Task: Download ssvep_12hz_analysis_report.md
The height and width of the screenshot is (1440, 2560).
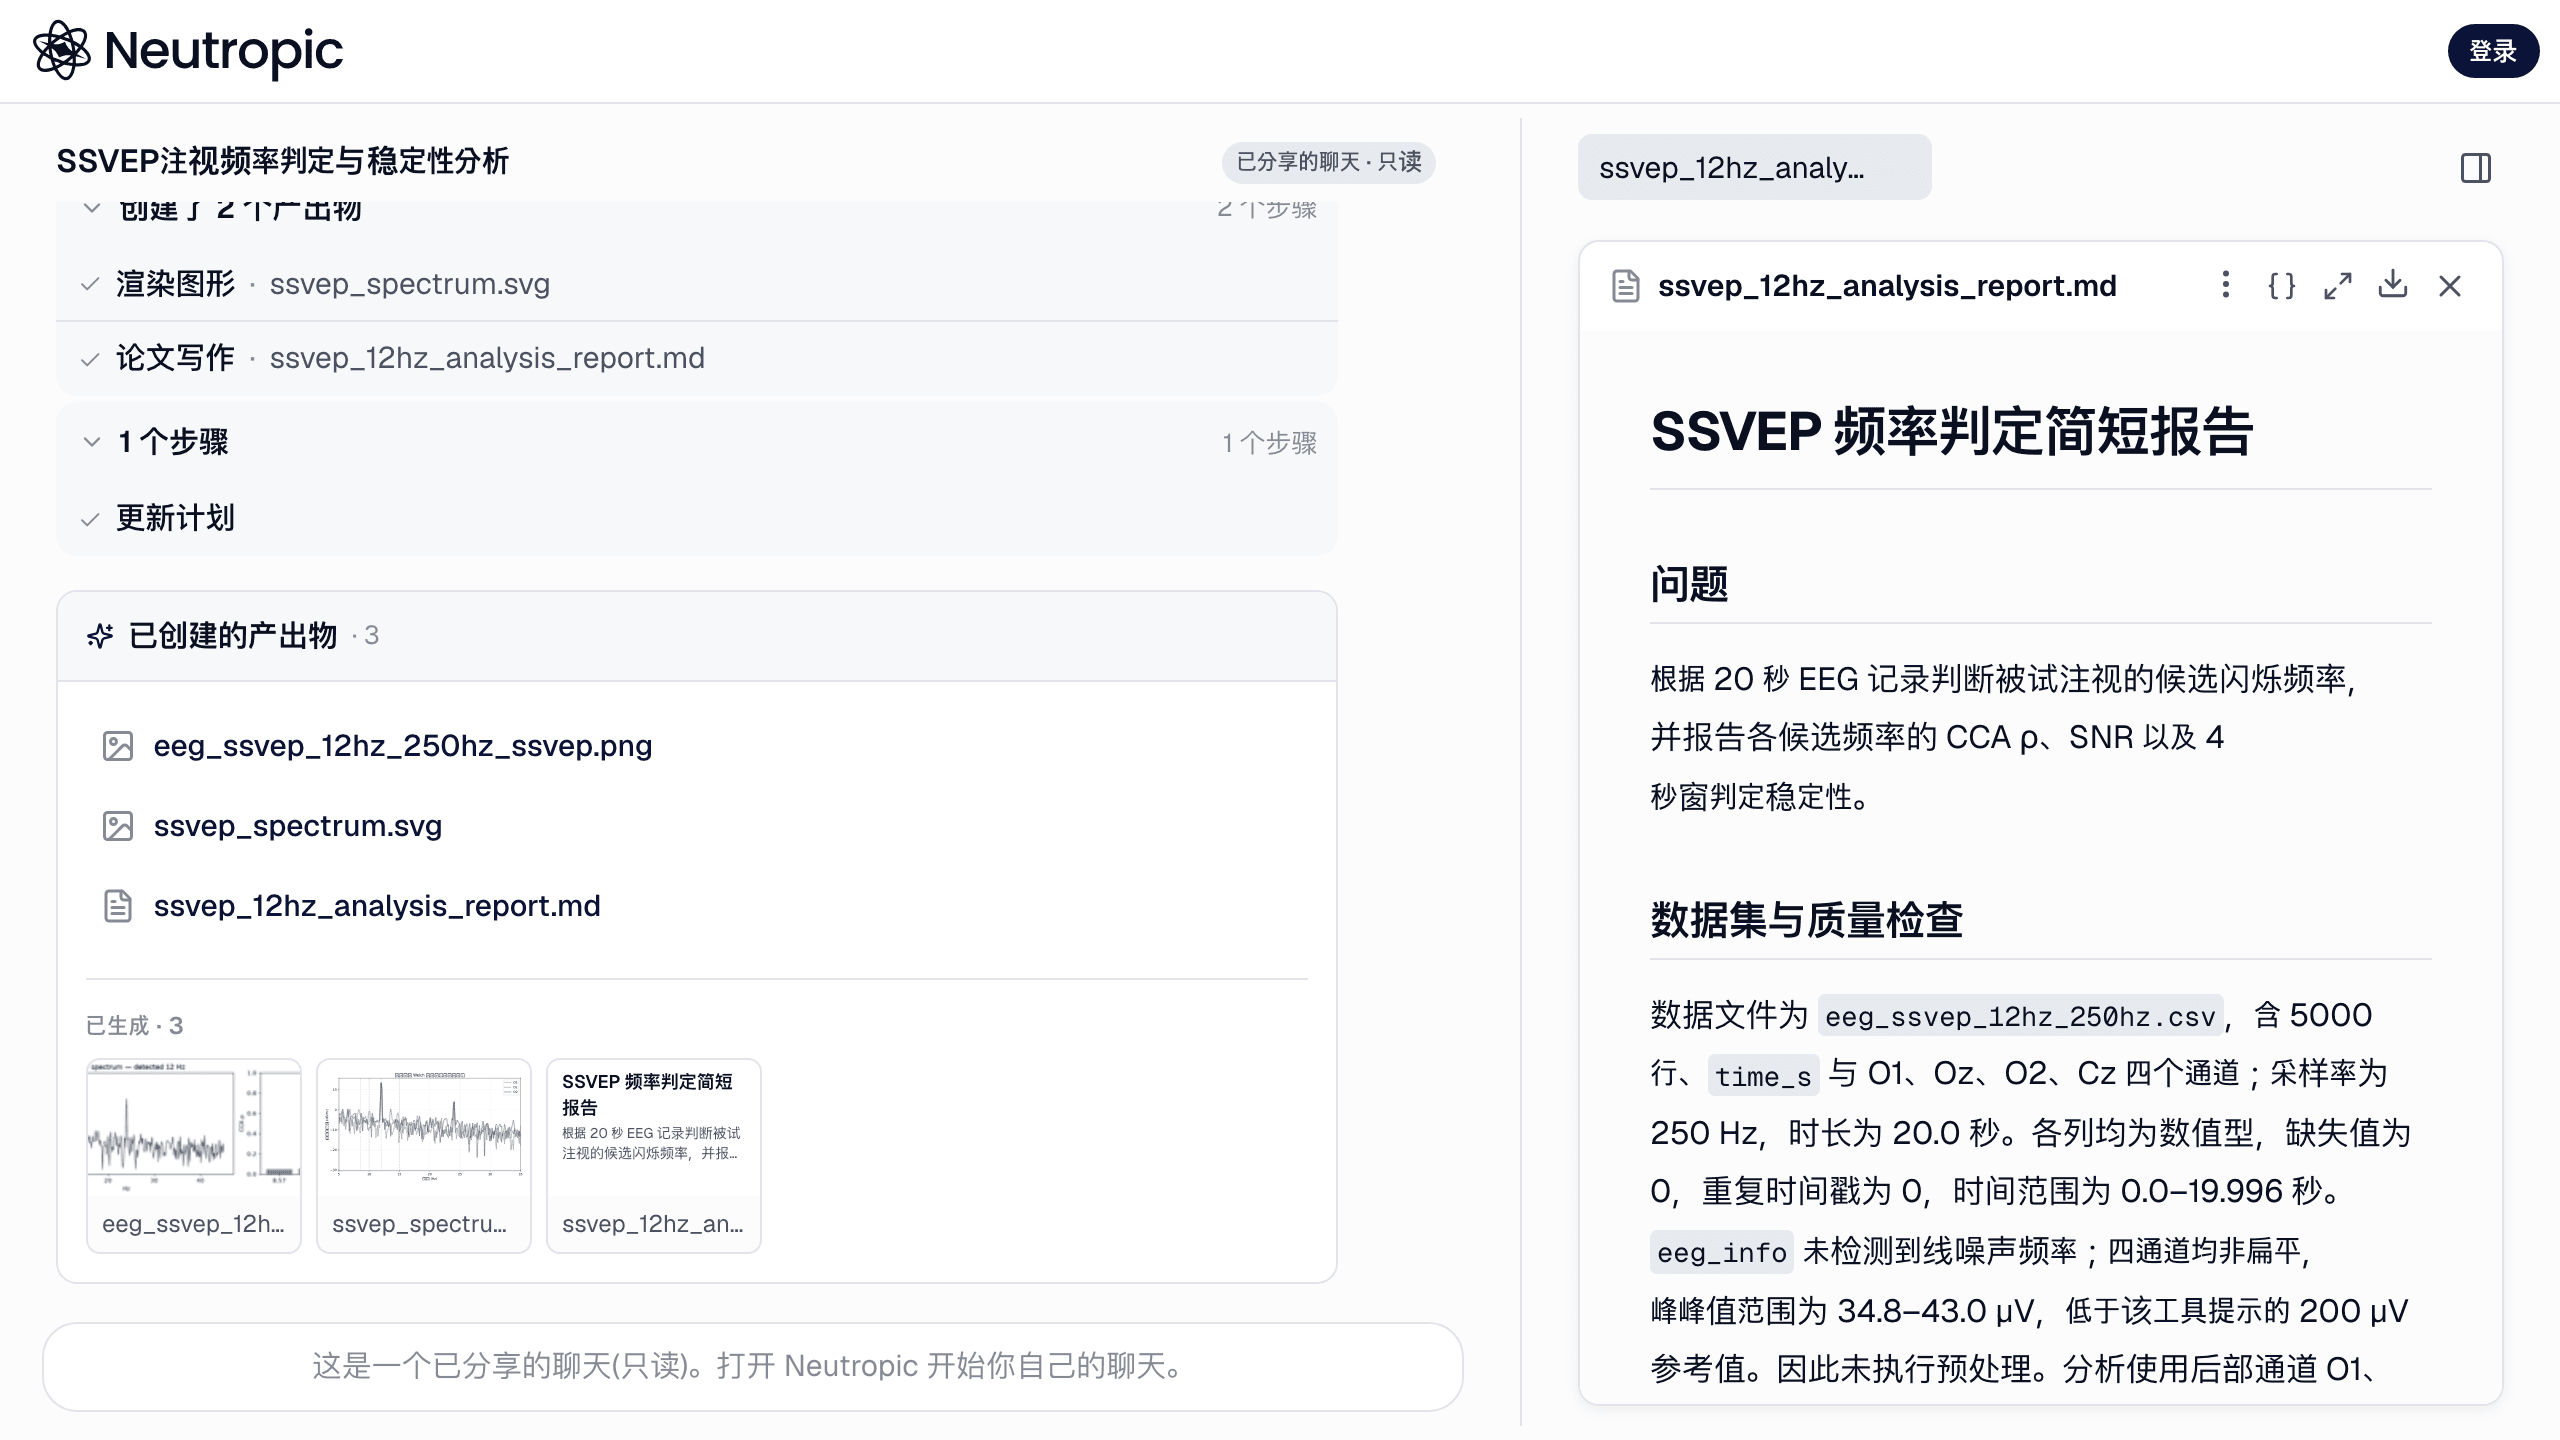Action: 2393,285
